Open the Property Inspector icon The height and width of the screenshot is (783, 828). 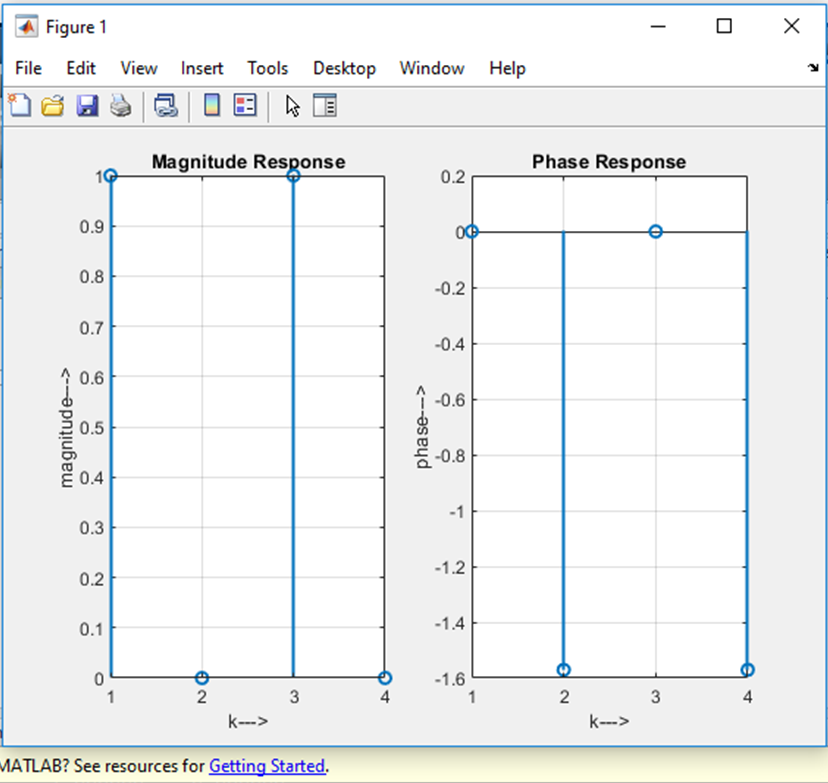pos(325,105)
